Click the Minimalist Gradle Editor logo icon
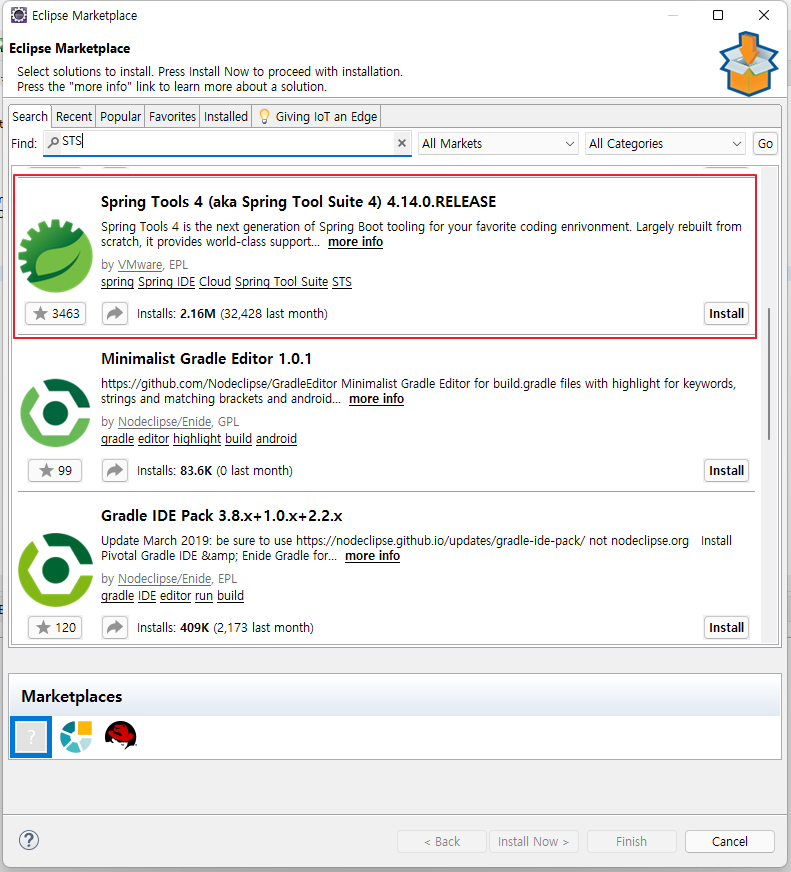The image size is (791, 872). click(55, 413)
